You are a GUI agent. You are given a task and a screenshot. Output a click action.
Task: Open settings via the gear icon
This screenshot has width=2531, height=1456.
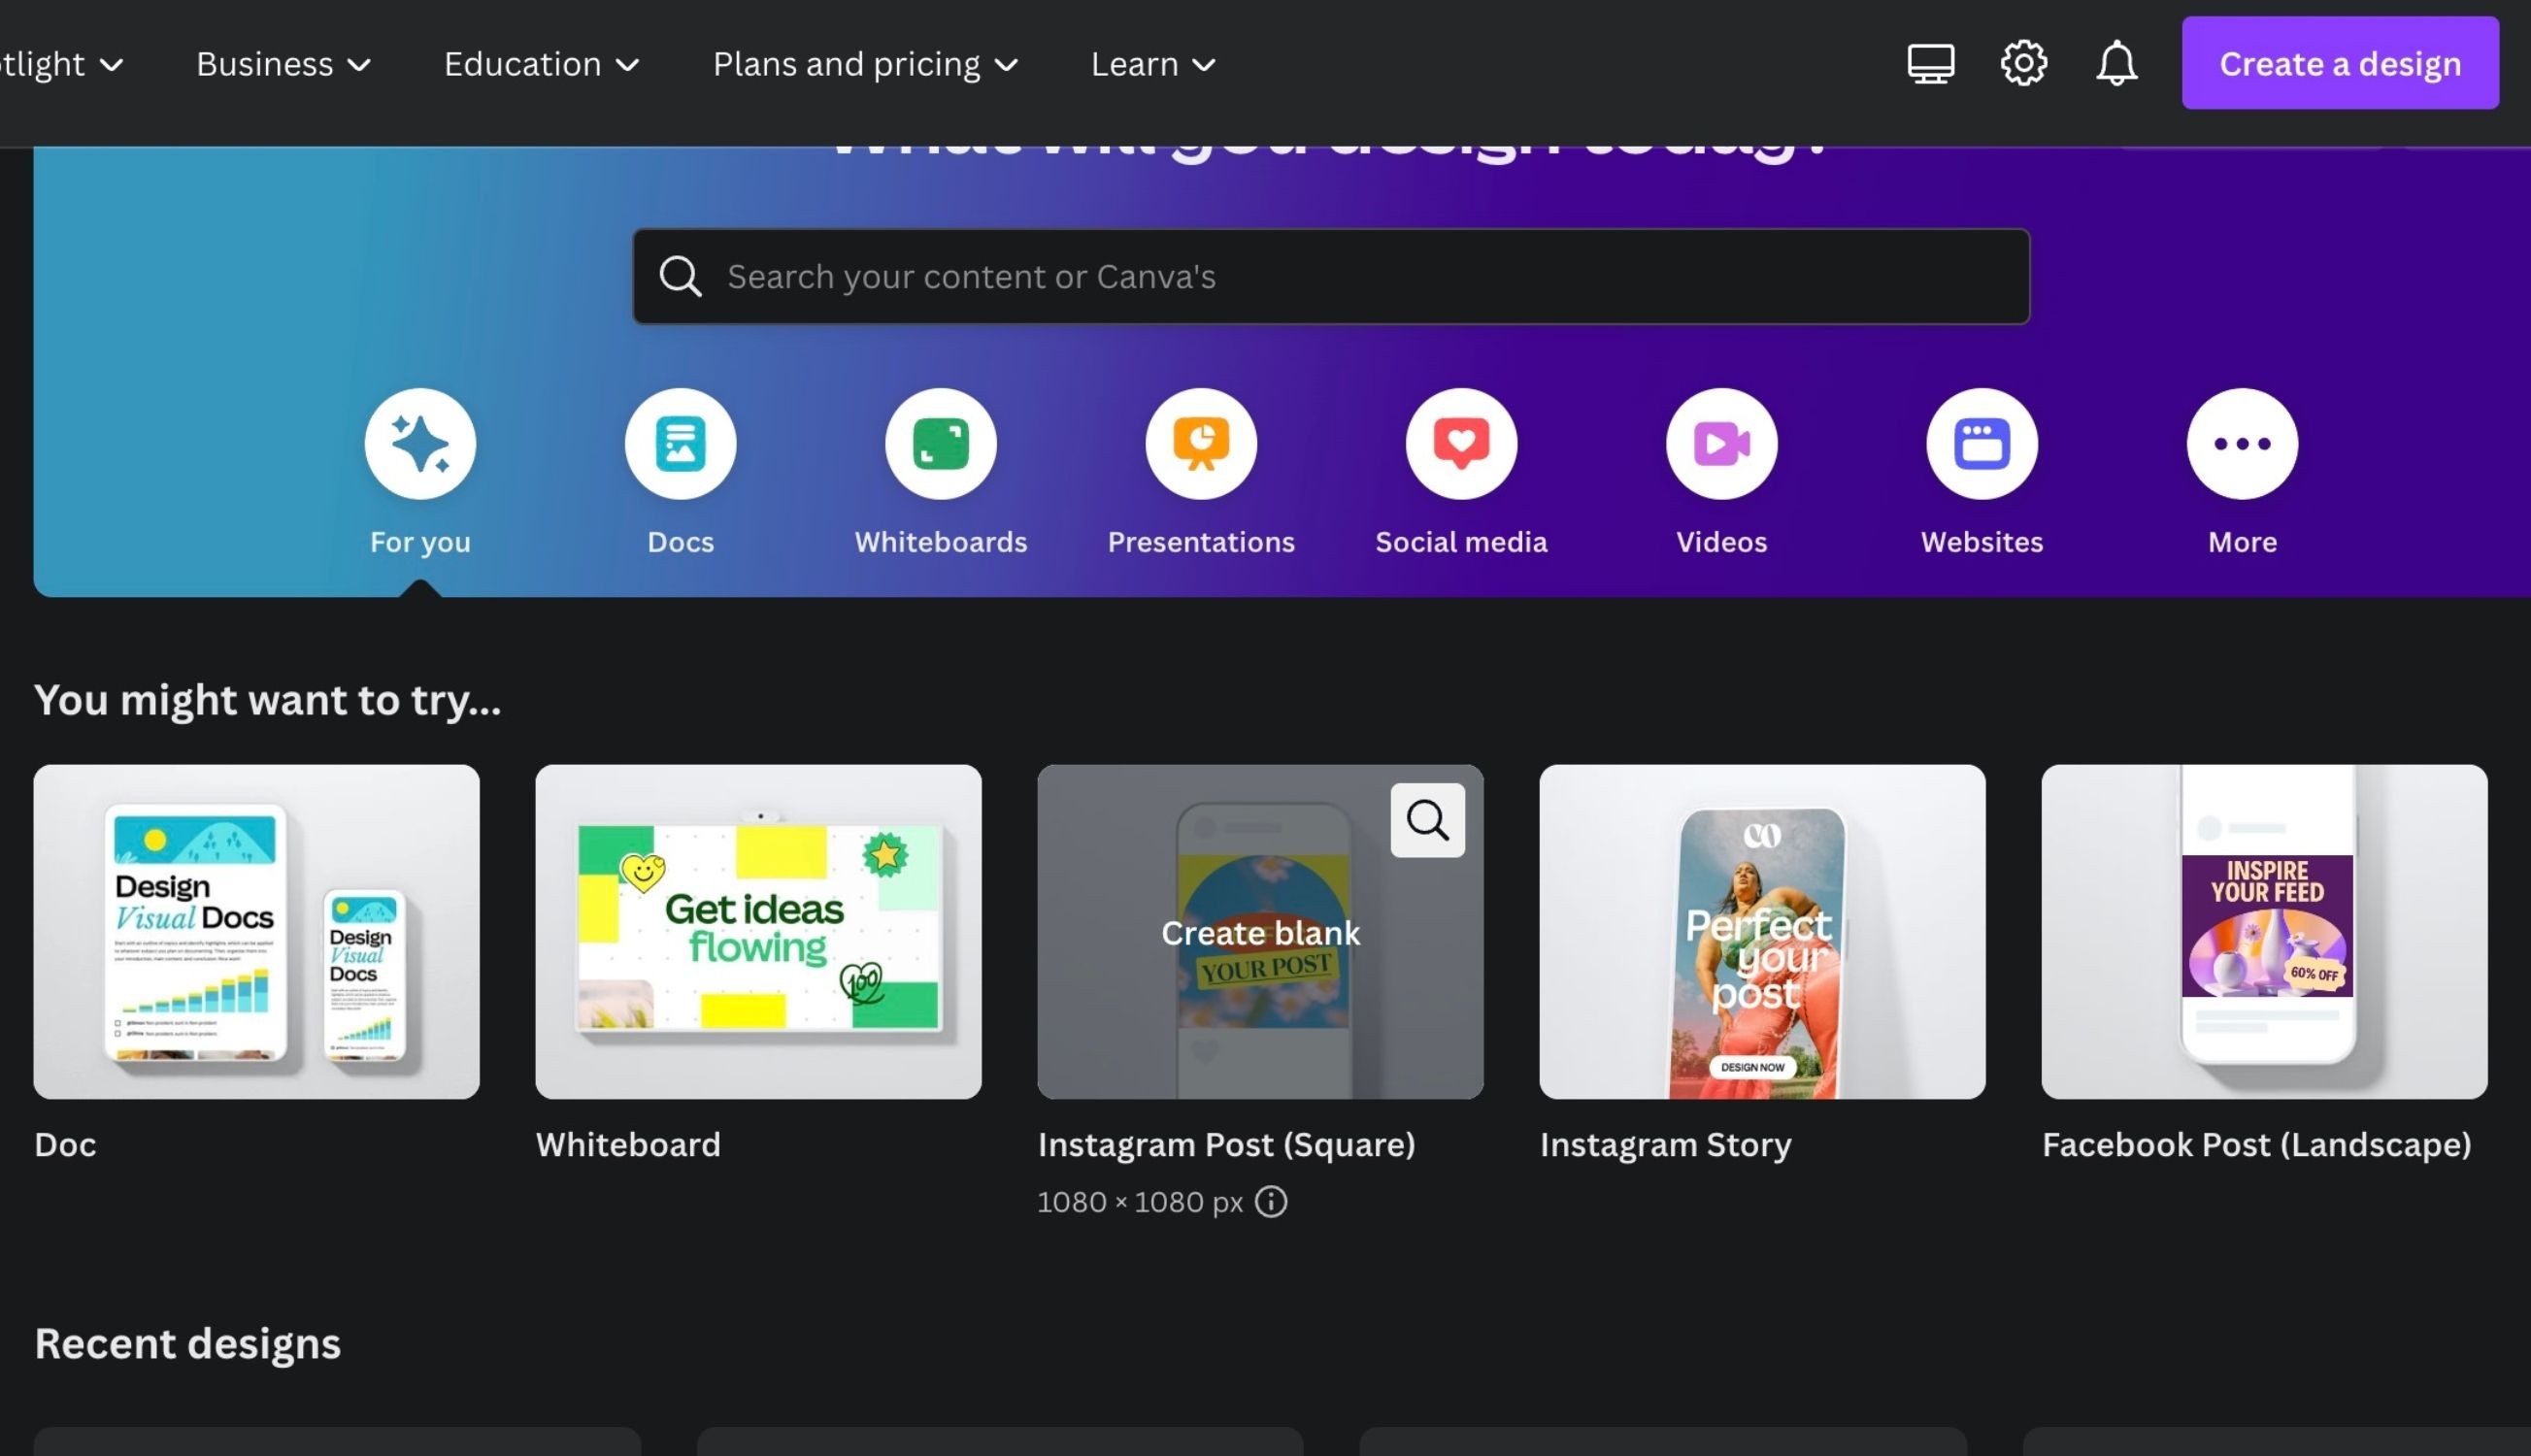pyautogui.click(x=2023, y=64)
